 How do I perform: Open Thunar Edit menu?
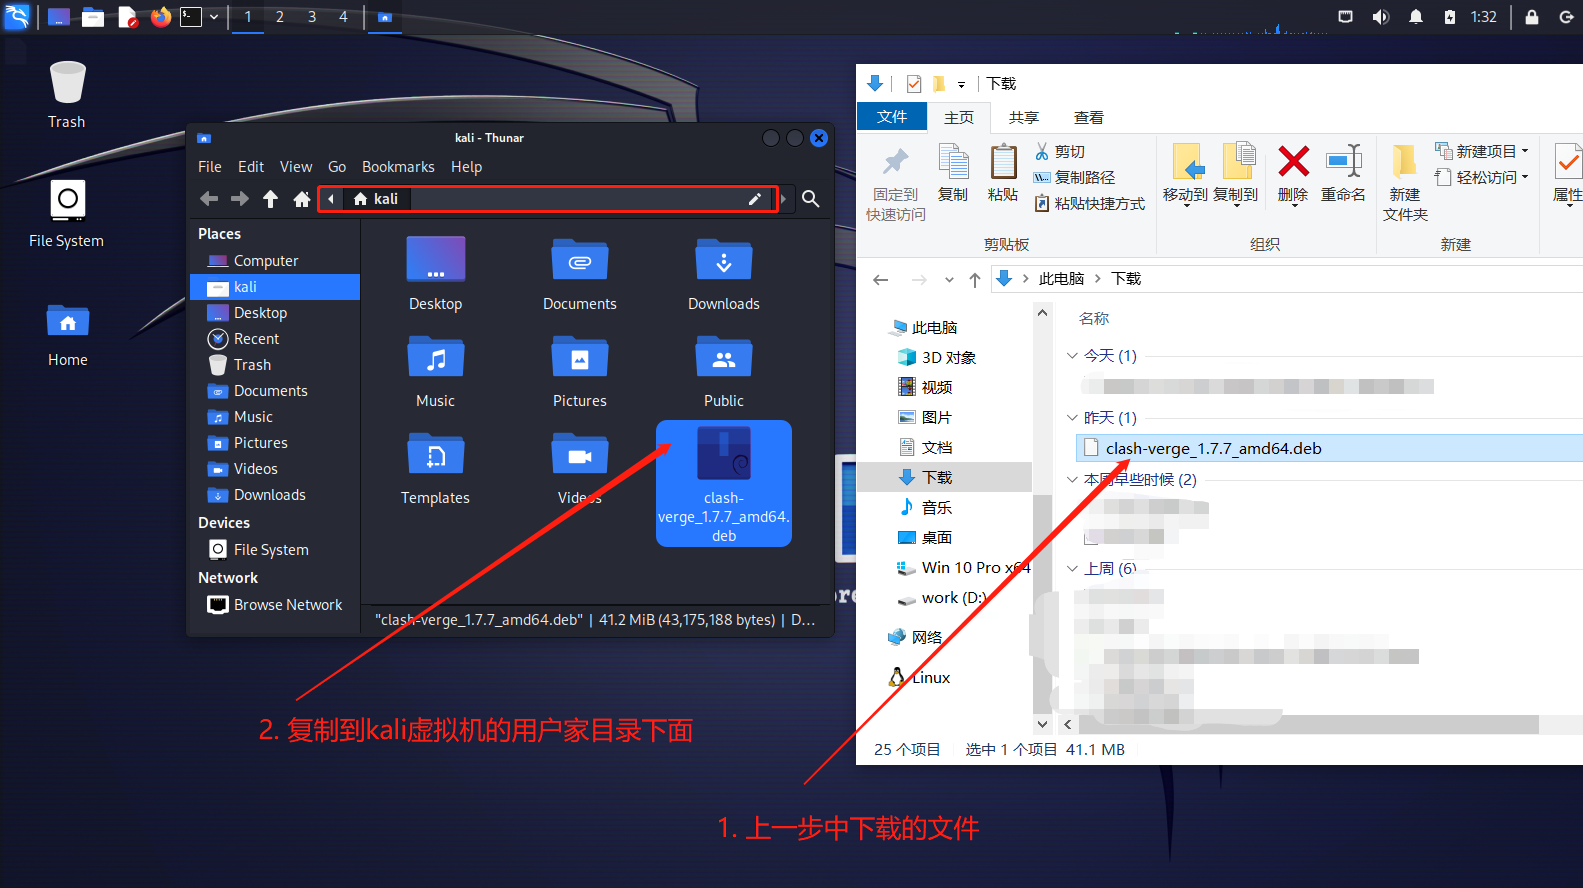(251, 167)
